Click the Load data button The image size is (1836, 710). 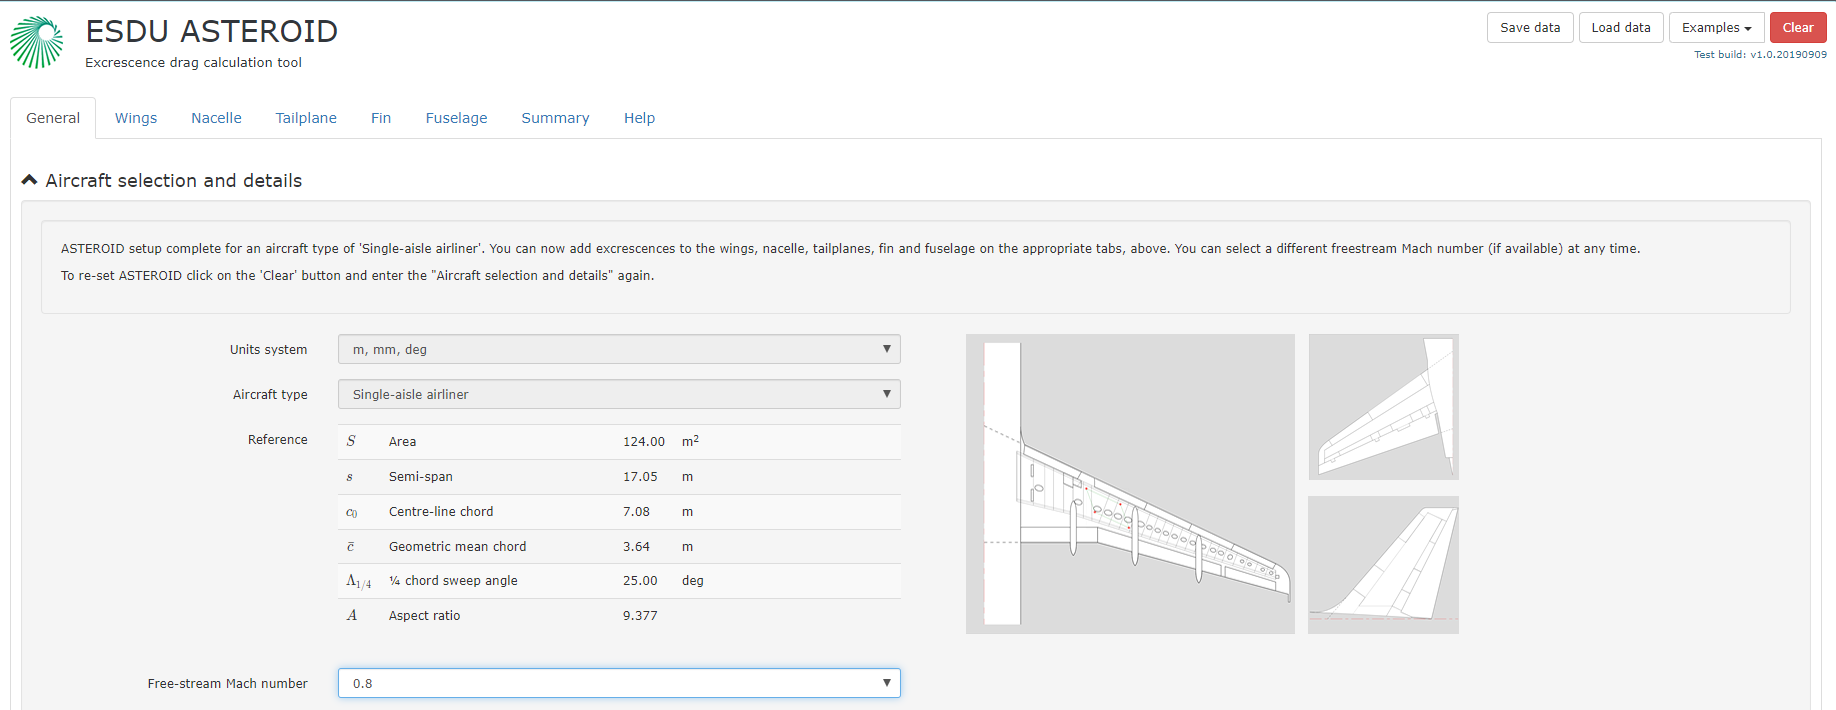(1621, 28)
